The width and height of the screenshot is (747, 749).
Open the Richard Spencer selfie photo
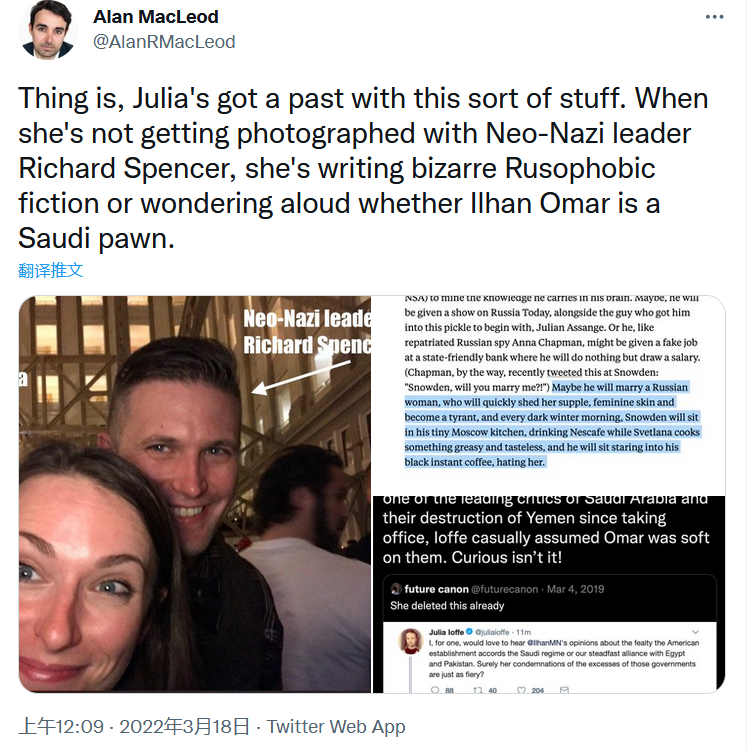pos(194,494)
